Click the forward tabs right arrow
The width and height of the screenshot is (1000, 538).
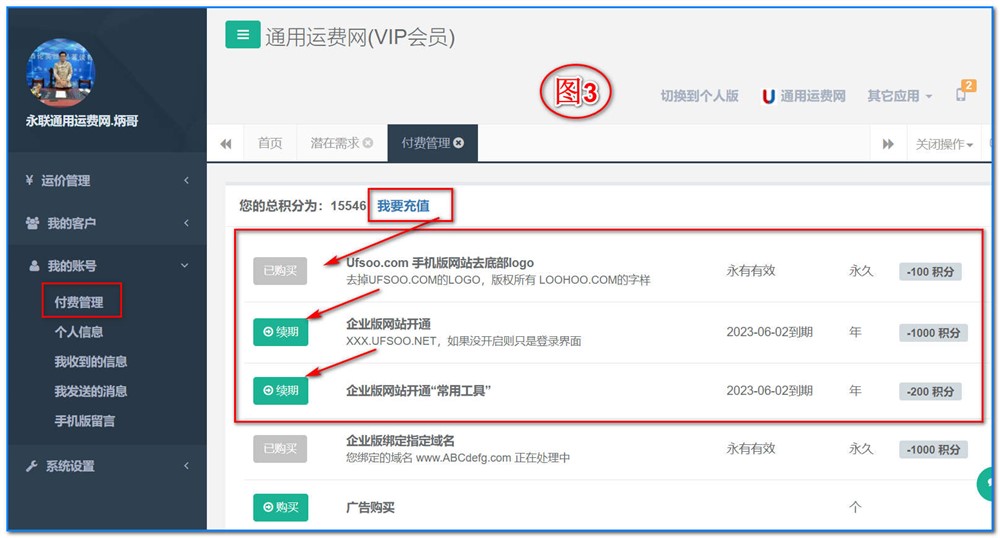point(888,144)
